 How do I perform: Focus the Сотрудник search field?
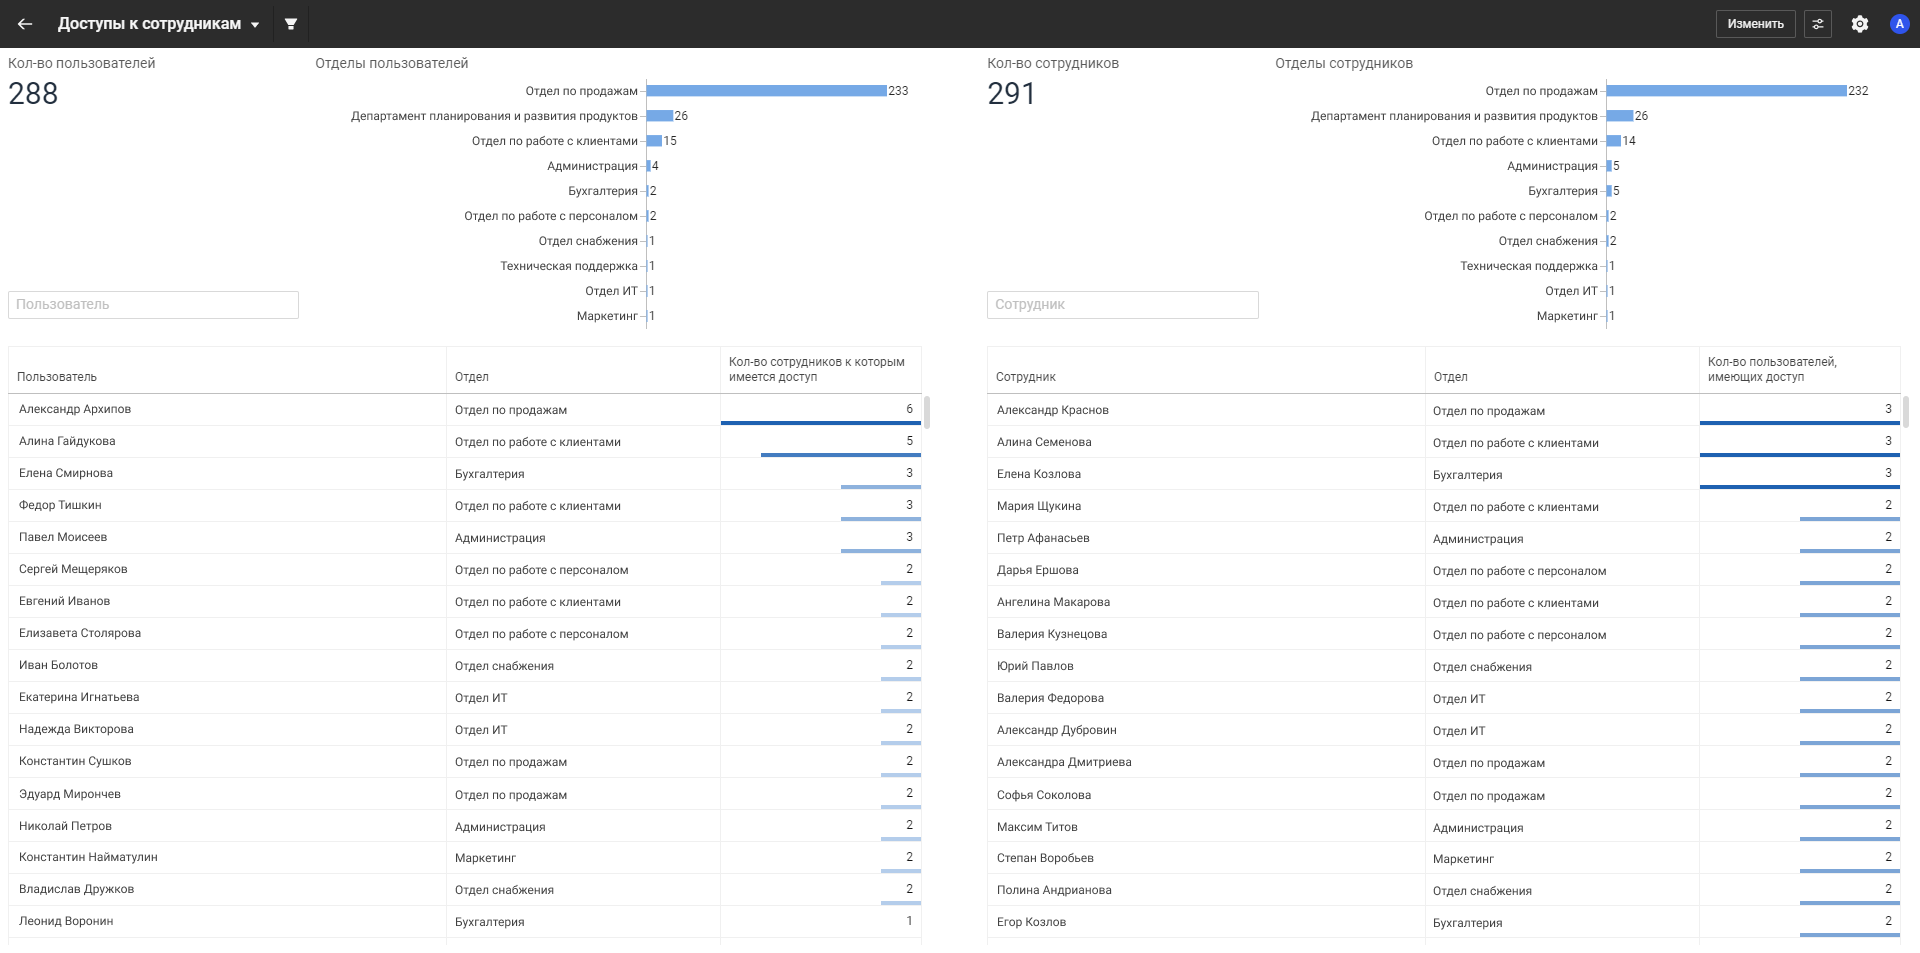click(x=1122, y=305)
